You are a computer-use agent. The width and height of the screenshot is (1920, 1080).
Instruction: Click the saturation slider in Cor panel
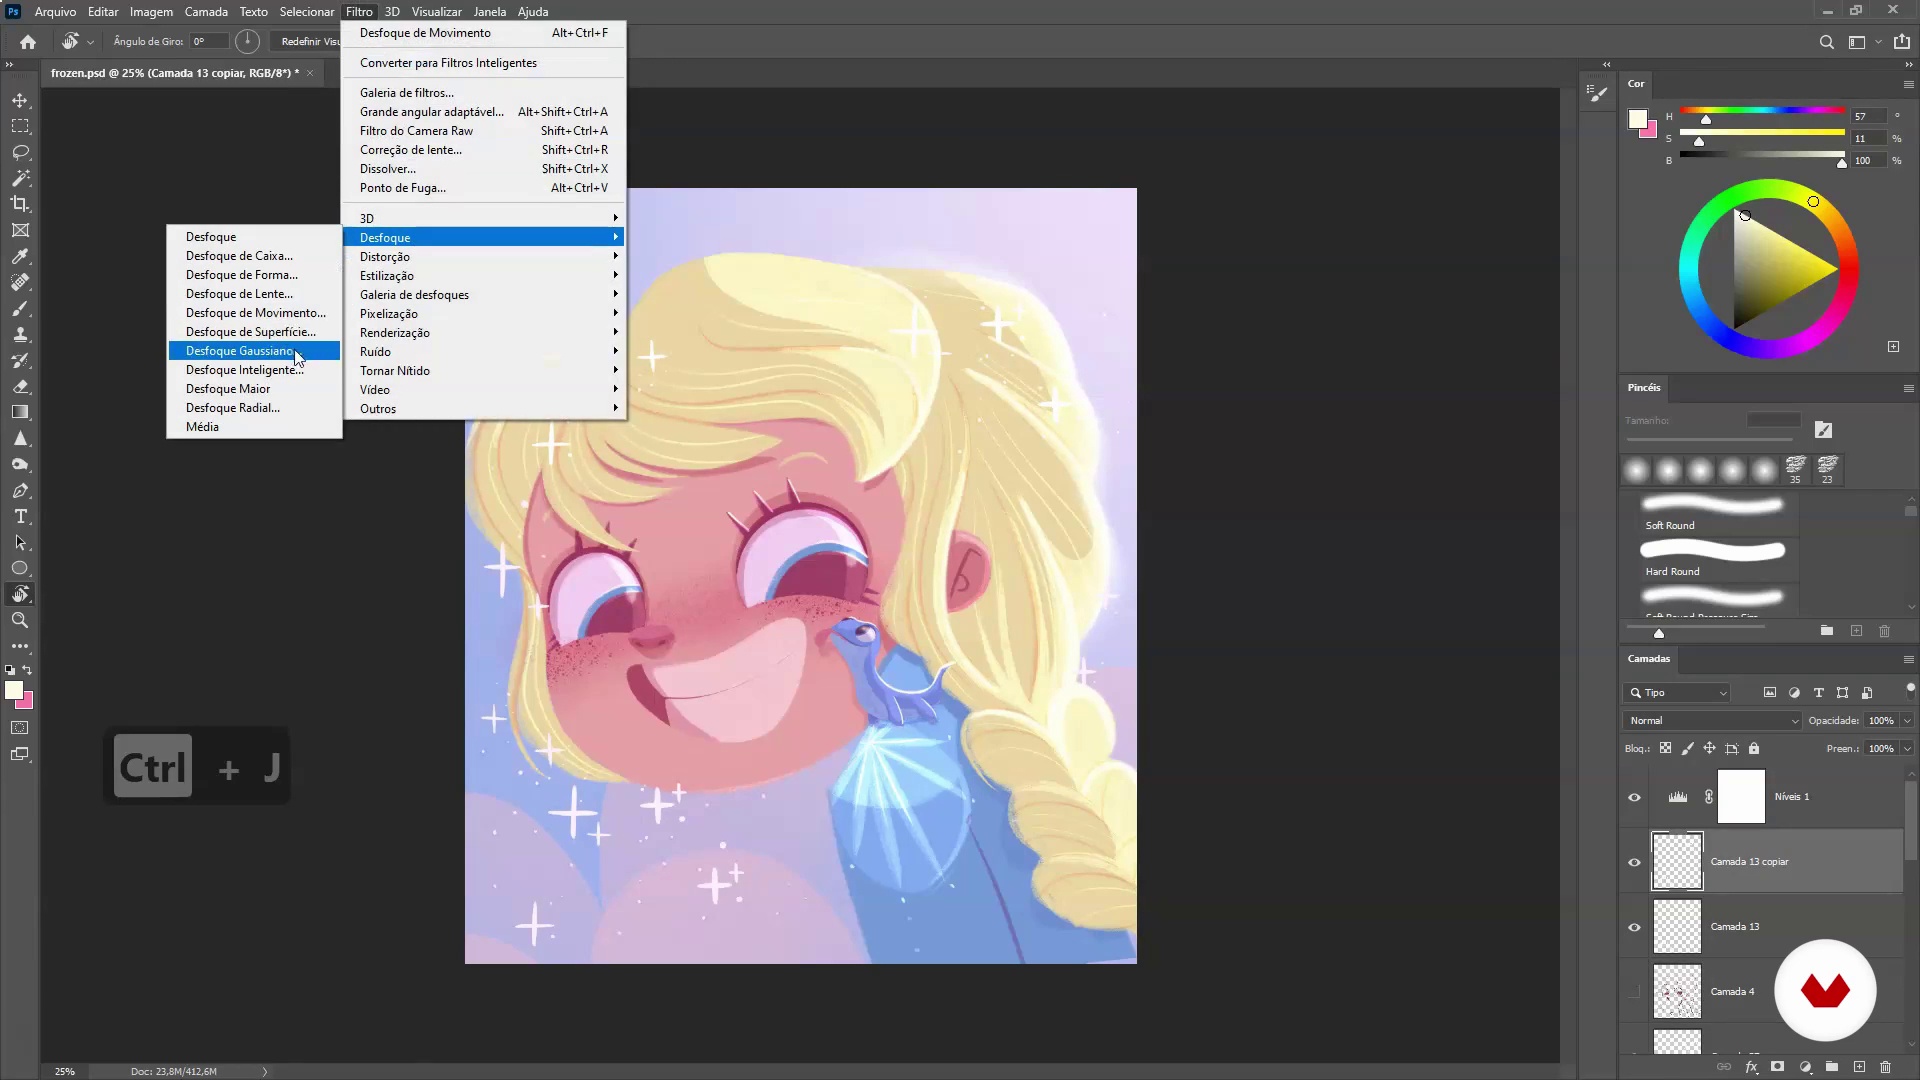tap(1762, 132)
